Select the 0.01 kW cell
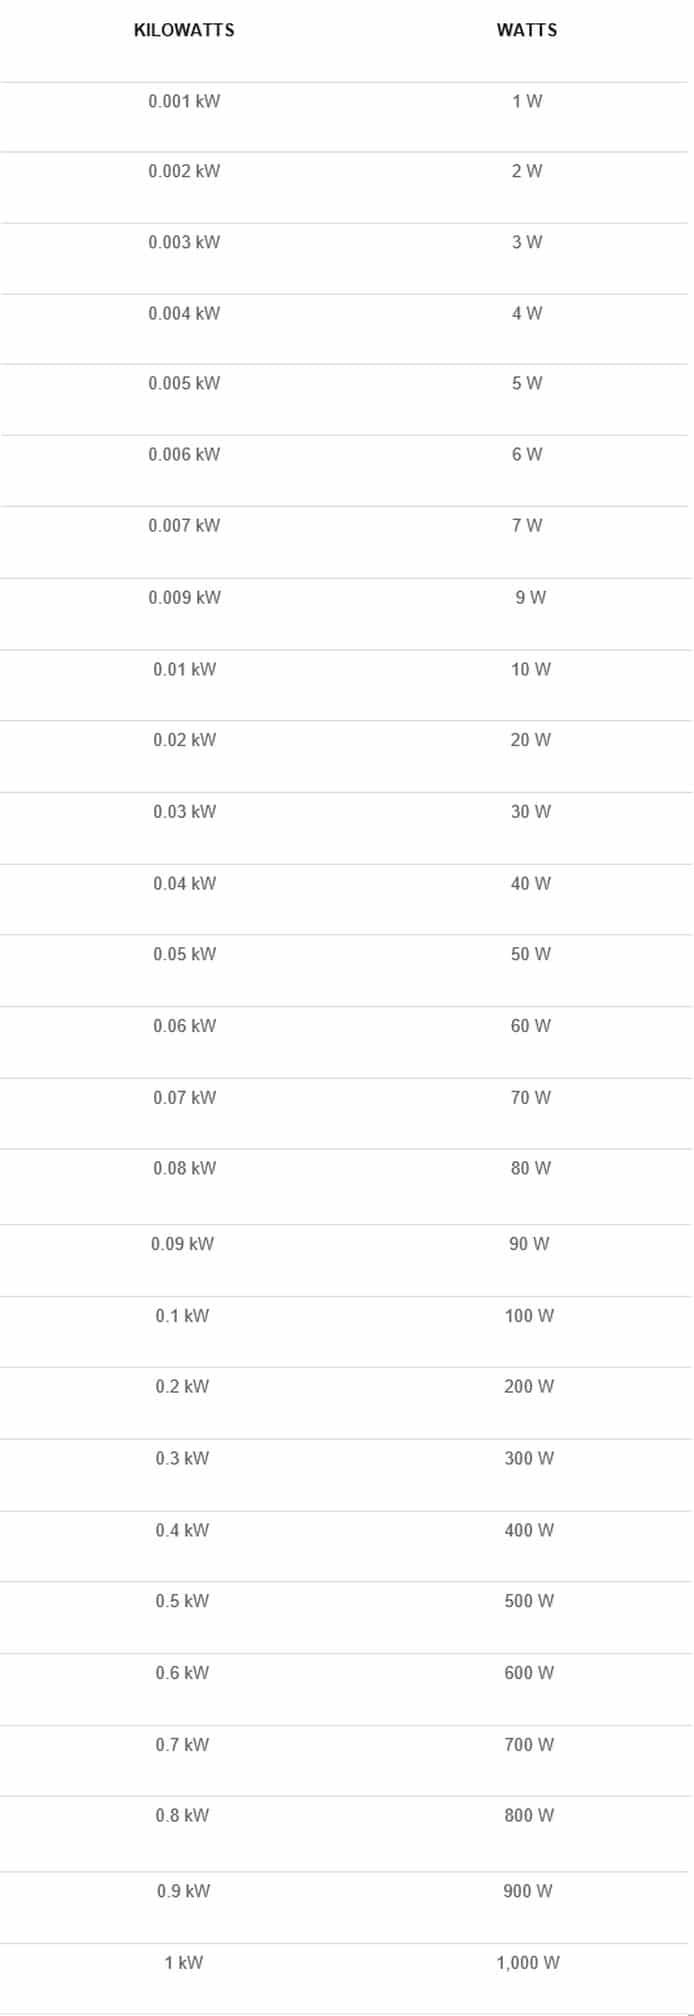The width and height of the screenshot is (694, 2016). click(x=184, y=669)
